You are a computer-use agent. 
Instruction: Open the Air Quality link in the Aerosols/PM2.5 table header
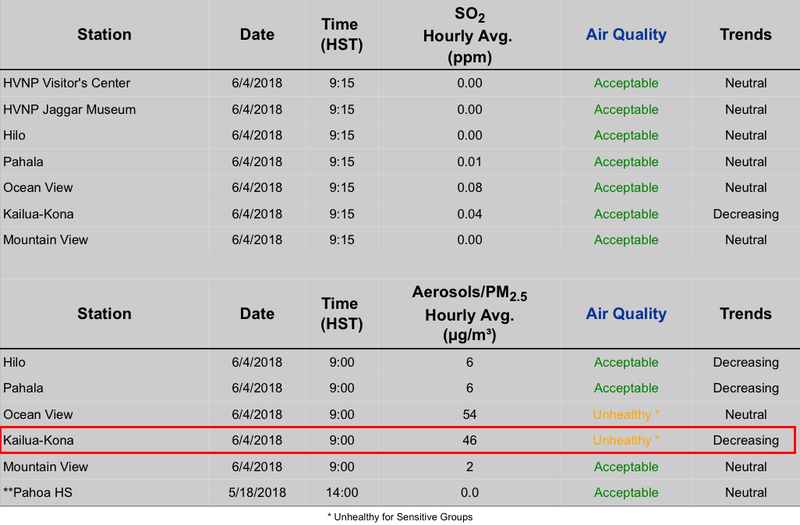pyautogui.click(x=626, y=313)
